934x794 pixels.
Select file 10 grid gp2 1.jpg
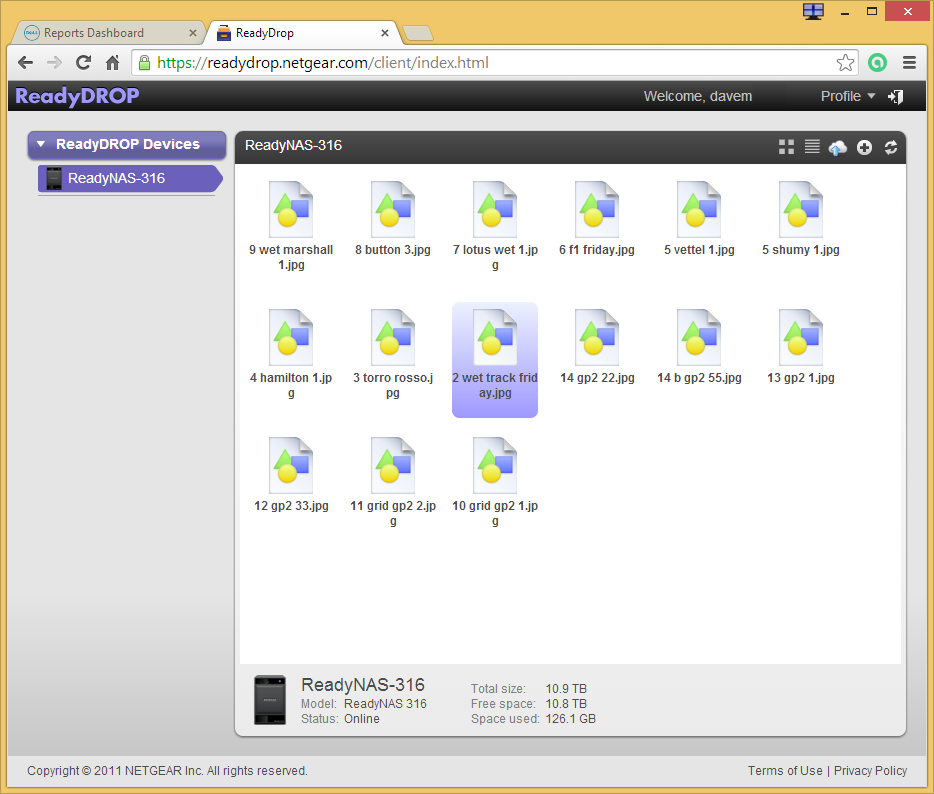point(495,482)
